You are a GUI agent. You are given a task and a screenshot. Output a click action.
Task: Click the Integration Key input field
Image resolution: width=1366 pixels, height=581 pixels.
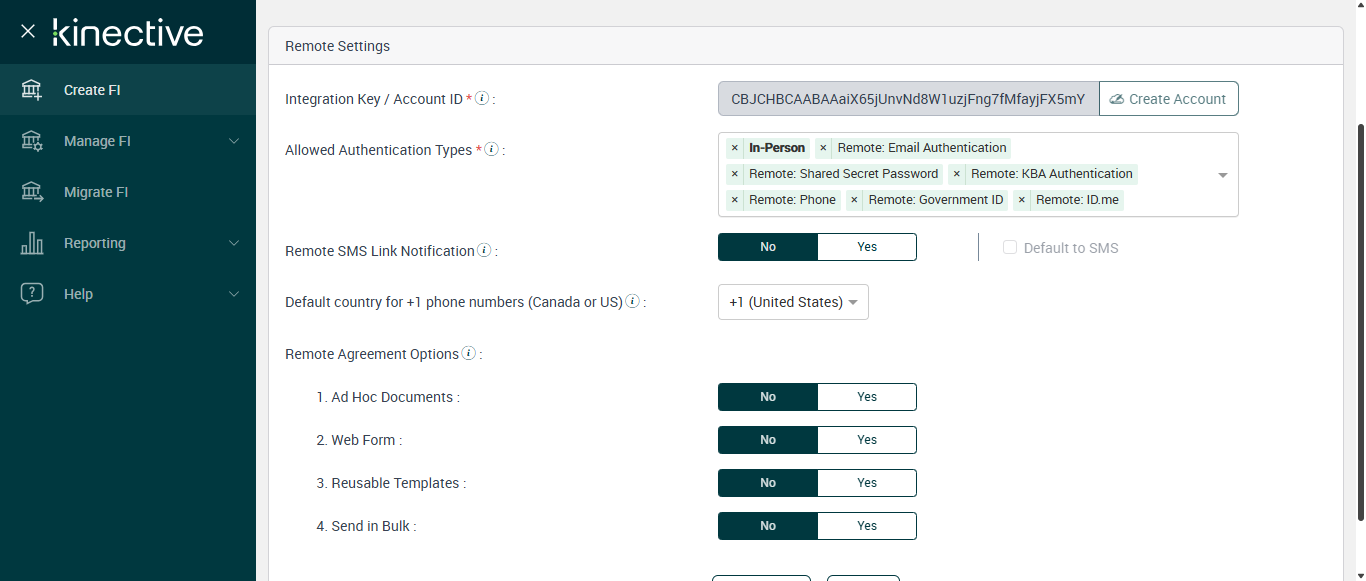point(908,99)
